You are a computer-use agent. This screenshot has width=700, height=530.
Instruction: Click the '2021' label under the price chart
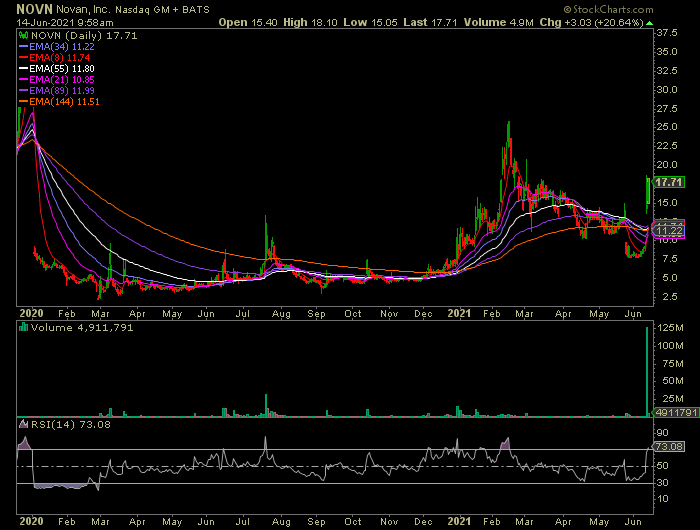point(459,313)
